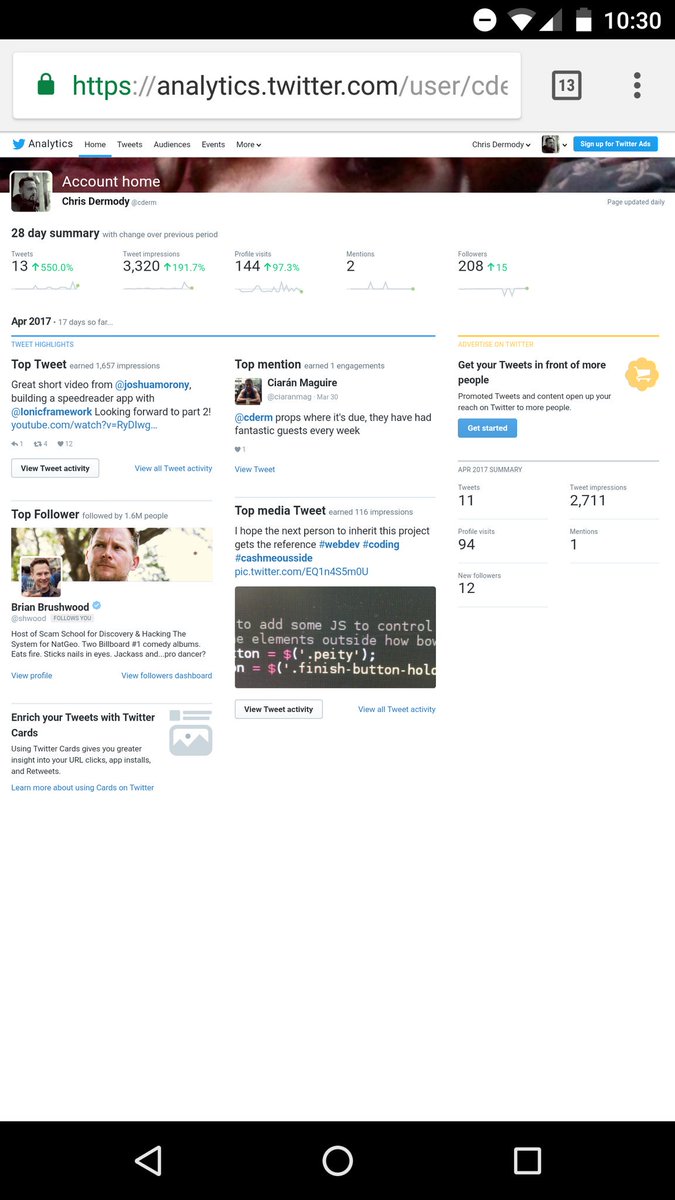675x1200 pixels.
Task: Select the Home tab
Action: click(95, 144)
